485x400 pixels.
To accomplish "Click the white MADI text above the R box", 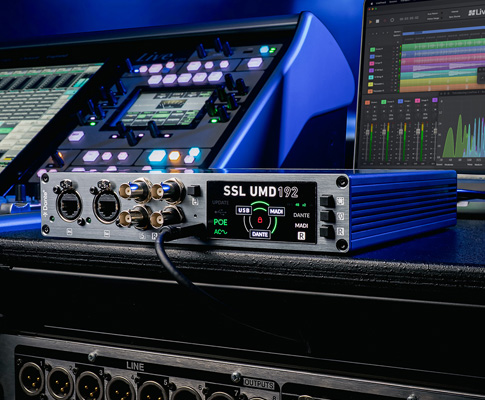I will tap(301, 226).
